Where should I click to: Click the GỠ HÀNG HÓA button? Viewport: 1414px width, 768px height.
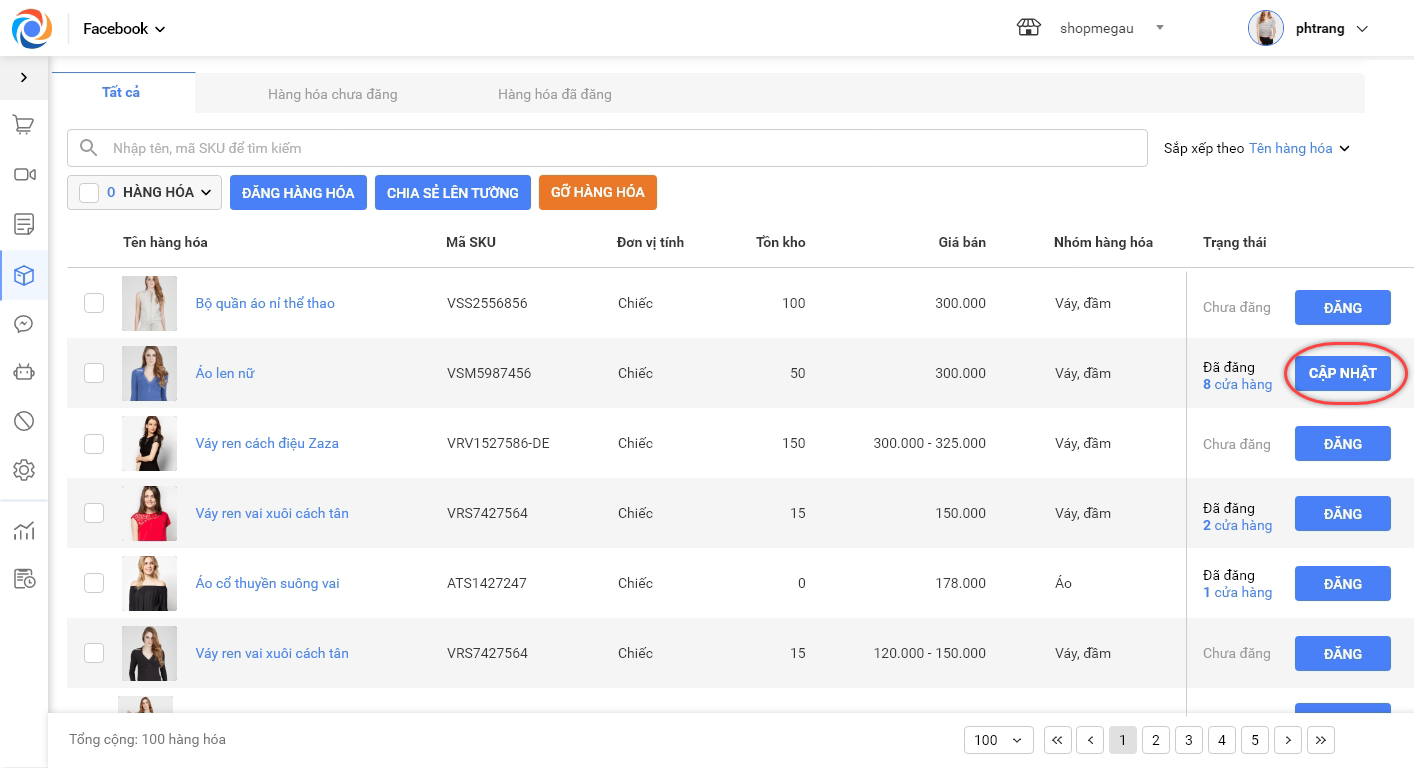(x=597, y=192)
